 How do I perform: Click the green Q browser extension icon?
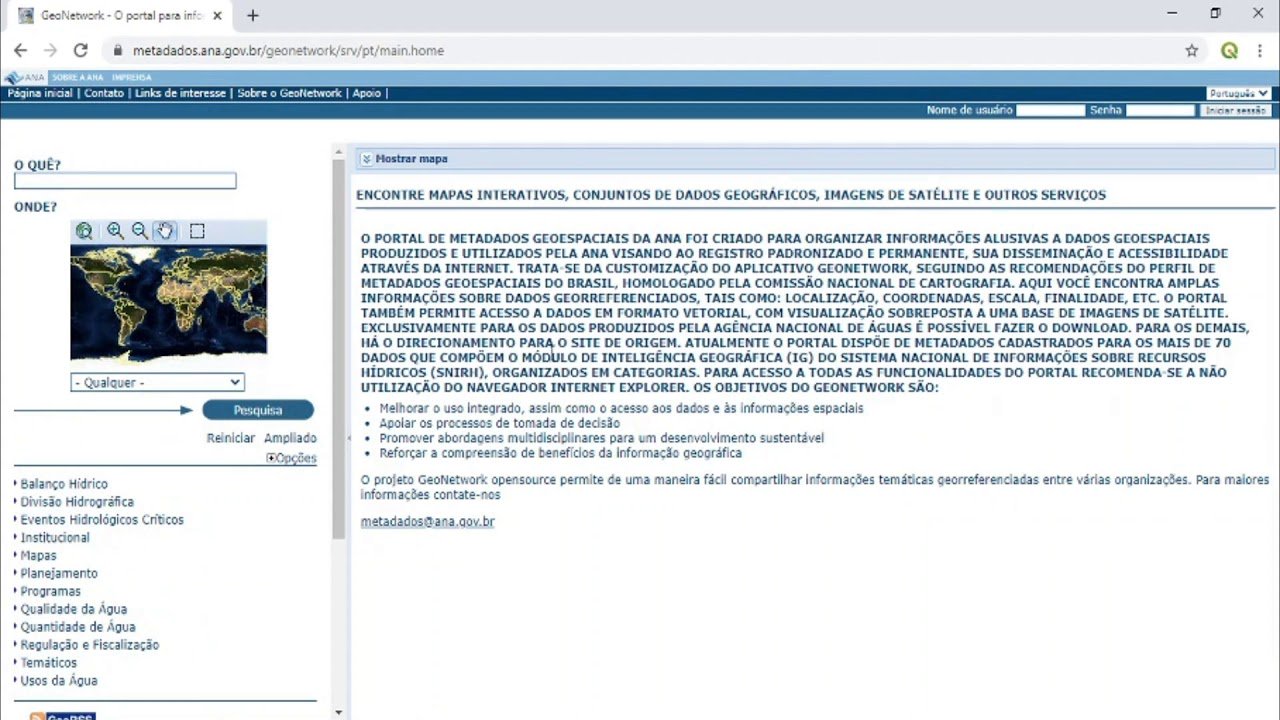point(1229,51)
